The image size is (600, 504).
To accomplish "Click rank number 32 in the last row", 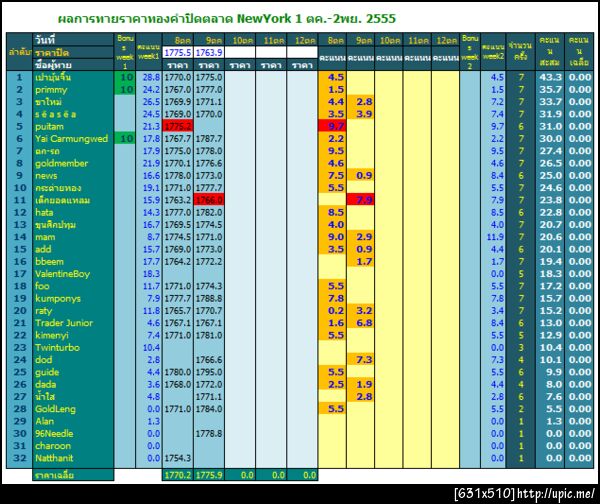I will coord(20,458).
